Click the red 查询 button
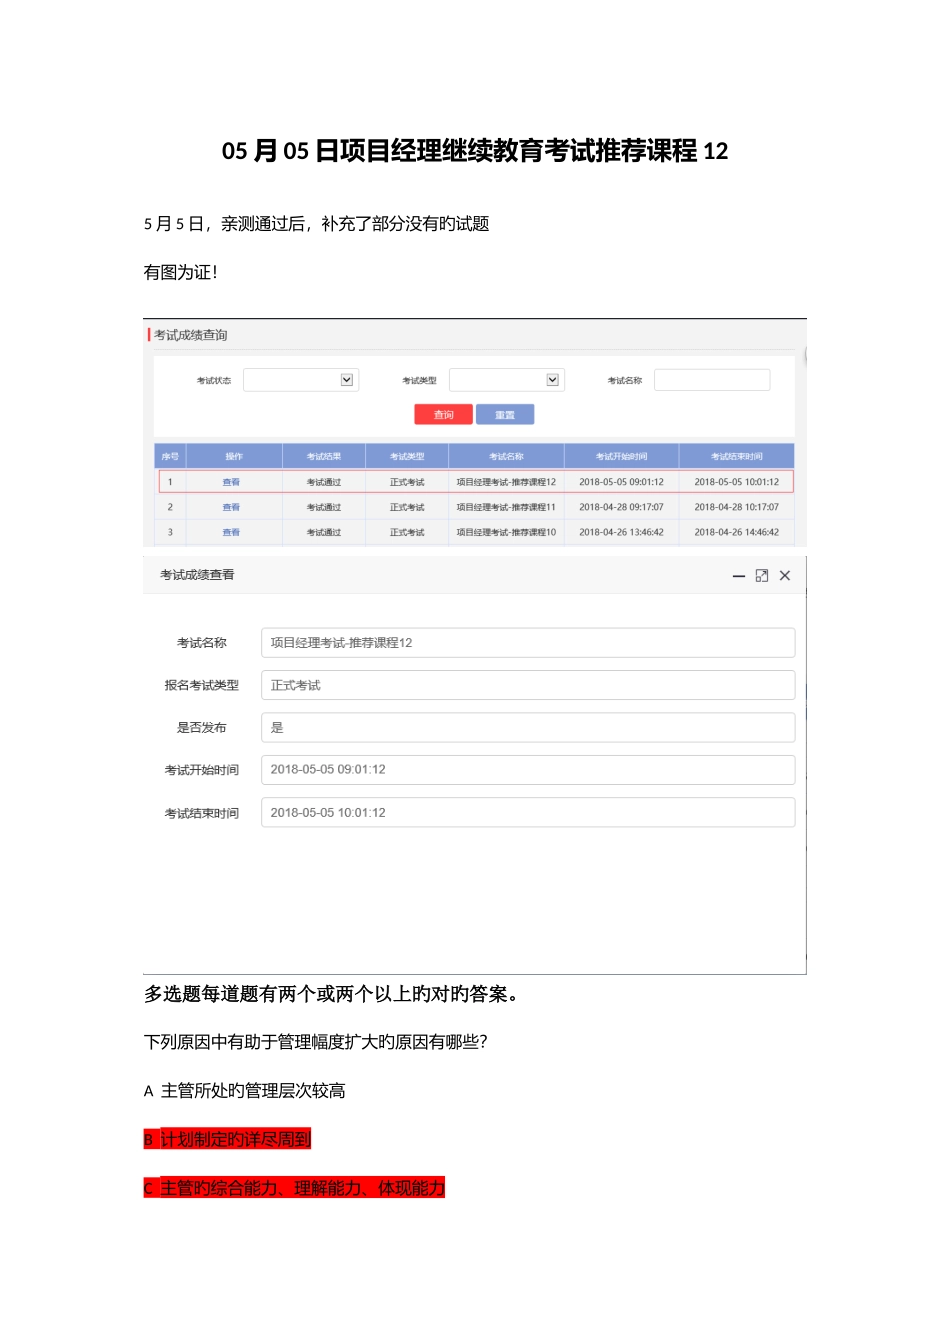This screenshot has height=1344, width=950. click(443, 415)
